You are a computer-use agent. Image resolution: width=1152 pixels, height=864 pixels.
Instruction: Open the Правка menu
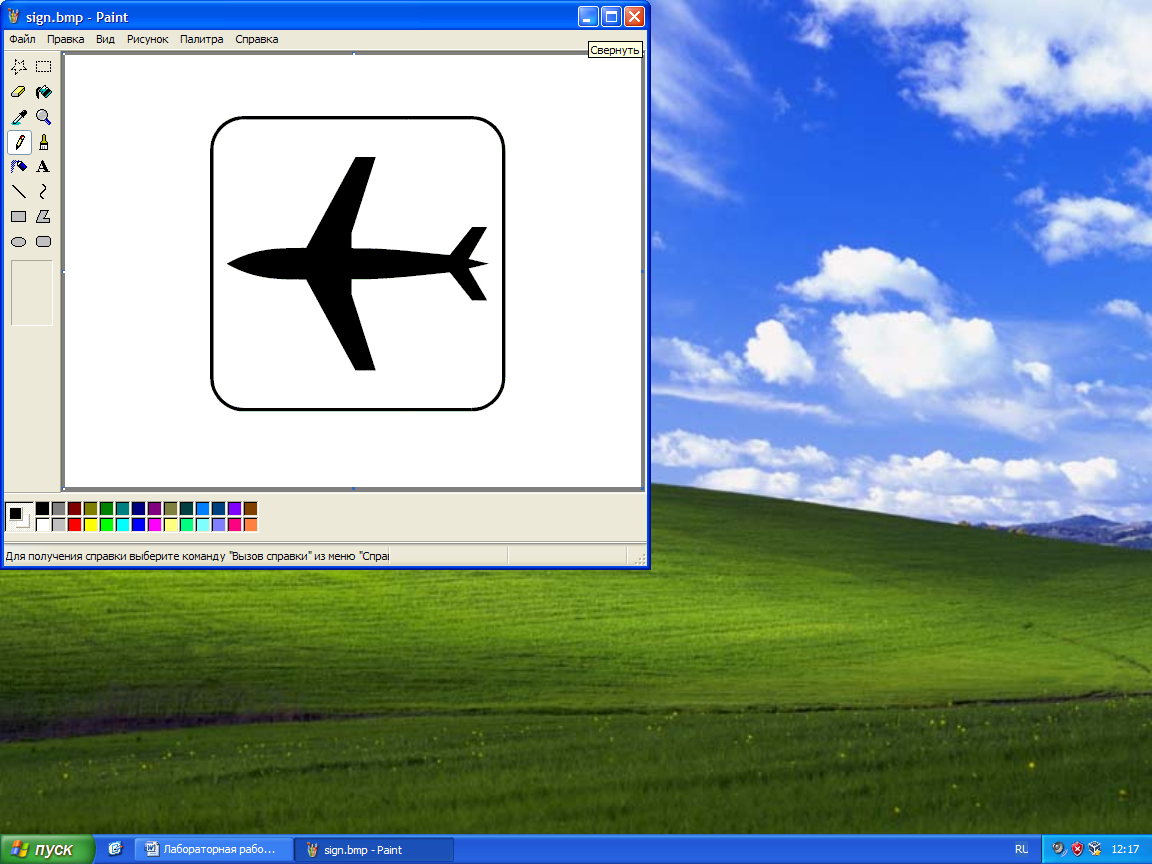pyautogui.click(x=65, y=39)
